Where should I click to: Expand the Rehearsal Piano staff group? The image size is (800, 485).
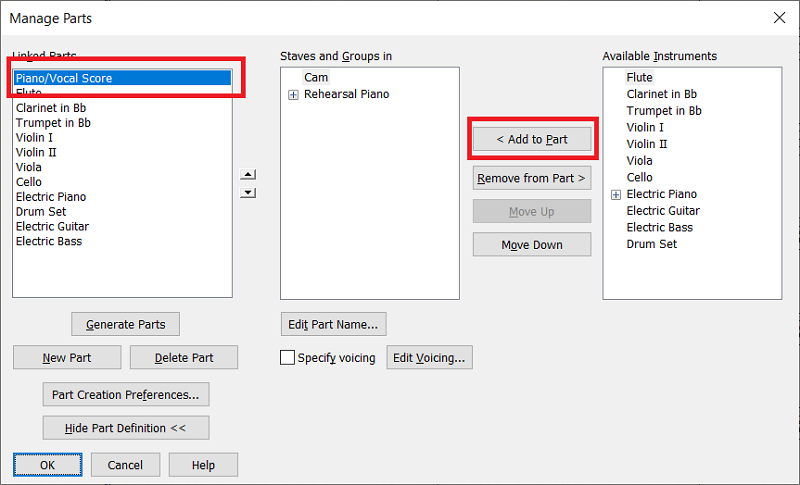point(293,95)
